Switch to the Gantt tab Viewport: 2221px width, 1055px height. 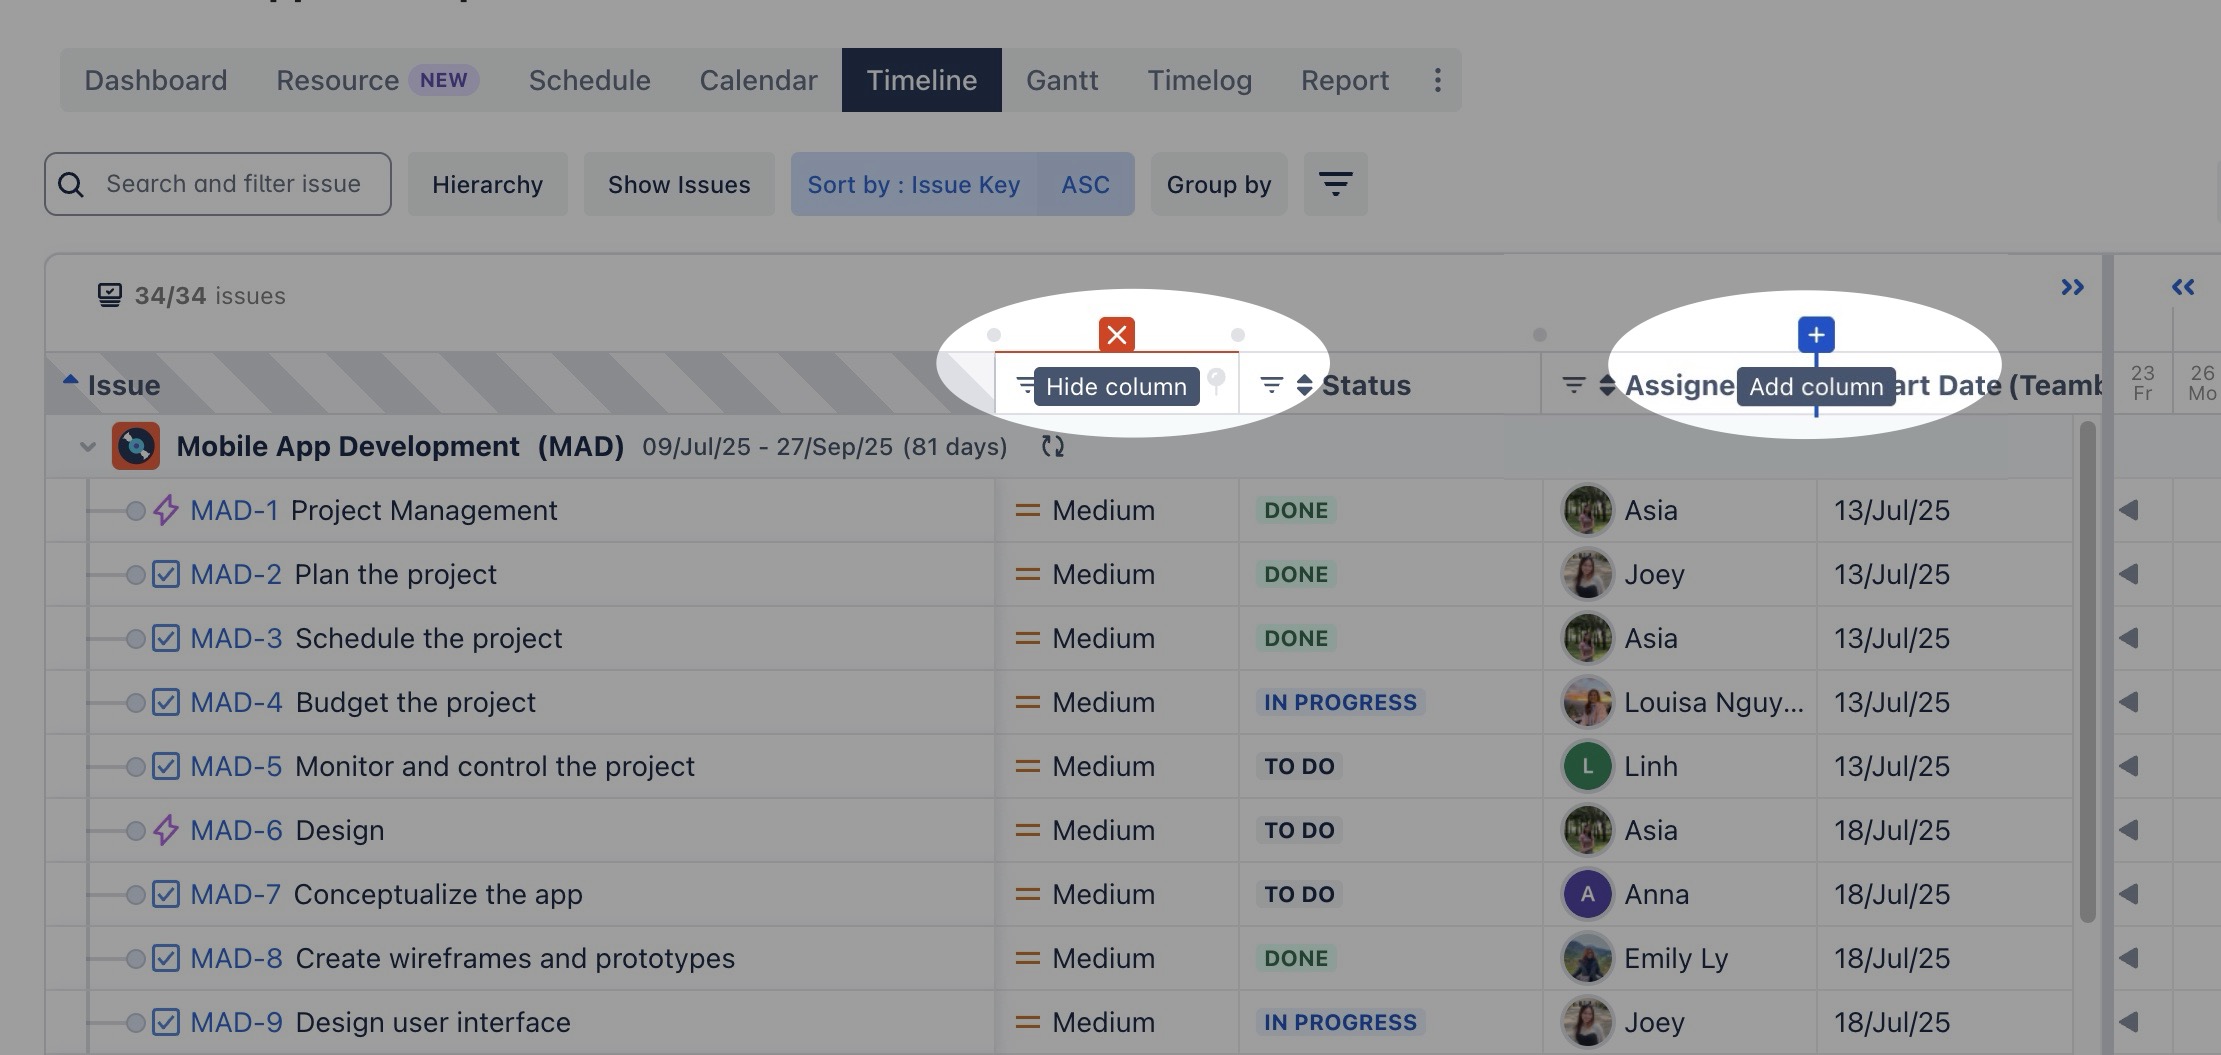coord(1061,80)
